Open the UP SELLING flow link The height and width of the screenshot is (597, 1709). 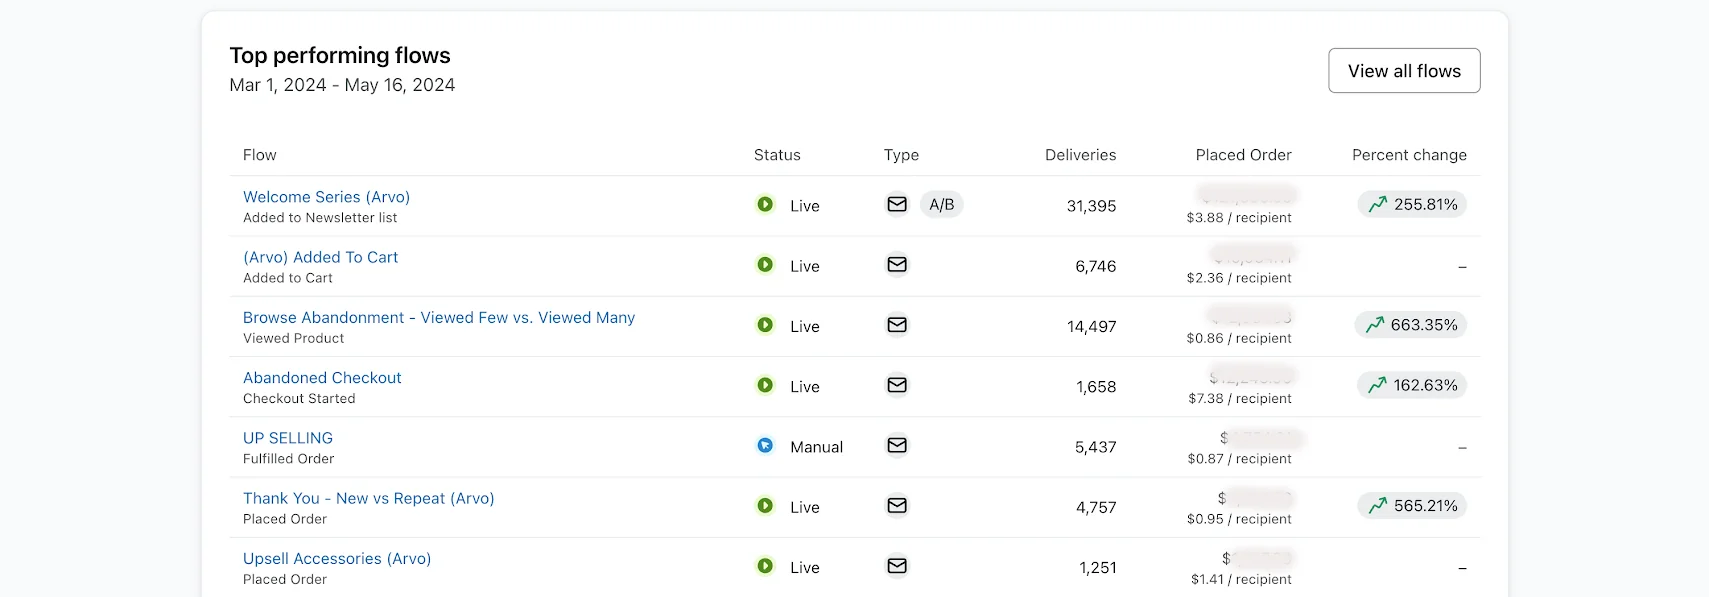tap(288, 438)
